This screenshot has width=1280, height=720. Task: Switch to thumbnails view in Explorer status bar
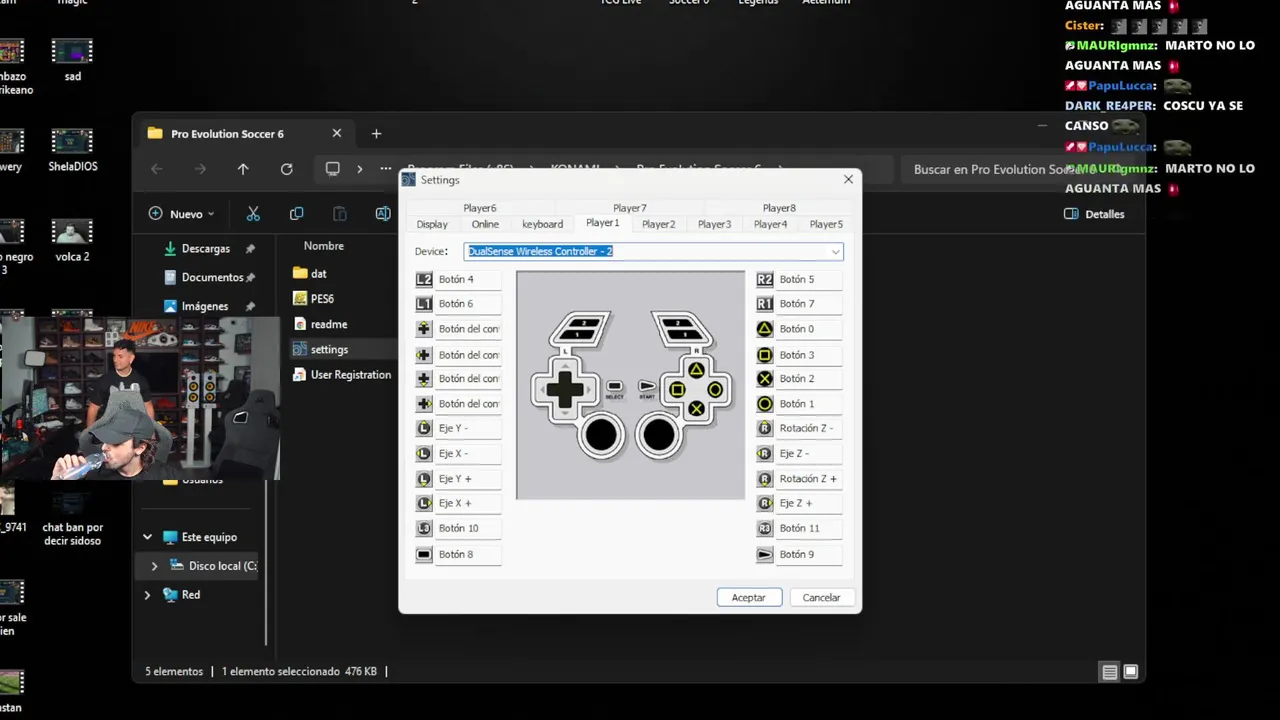(1131, 672)
